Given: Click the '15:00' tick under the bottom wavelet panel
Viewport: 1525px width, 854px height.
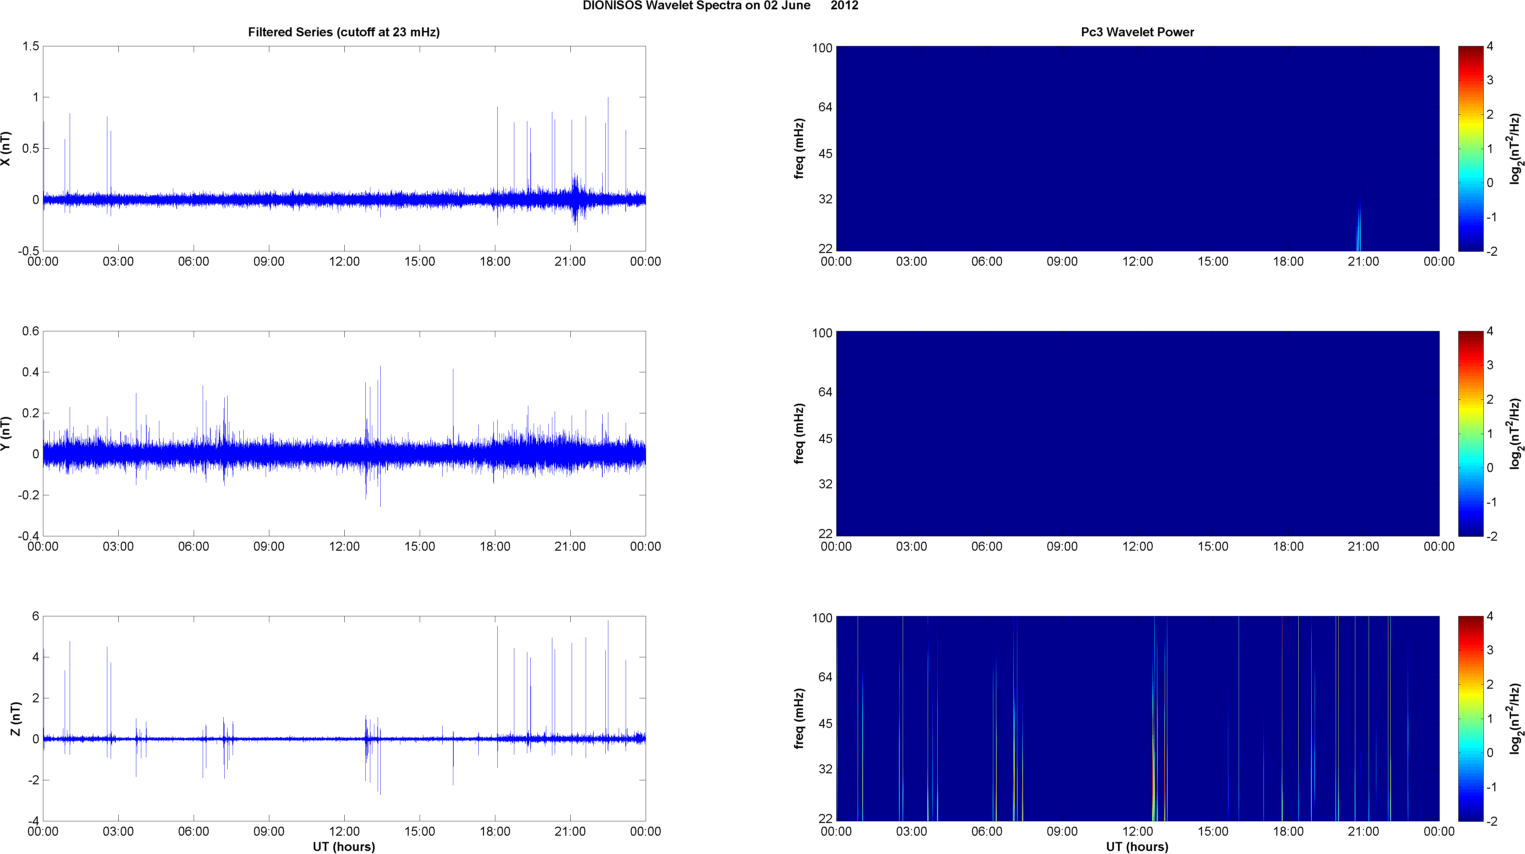Looking at the screenshot, I should pos(1213,832).
